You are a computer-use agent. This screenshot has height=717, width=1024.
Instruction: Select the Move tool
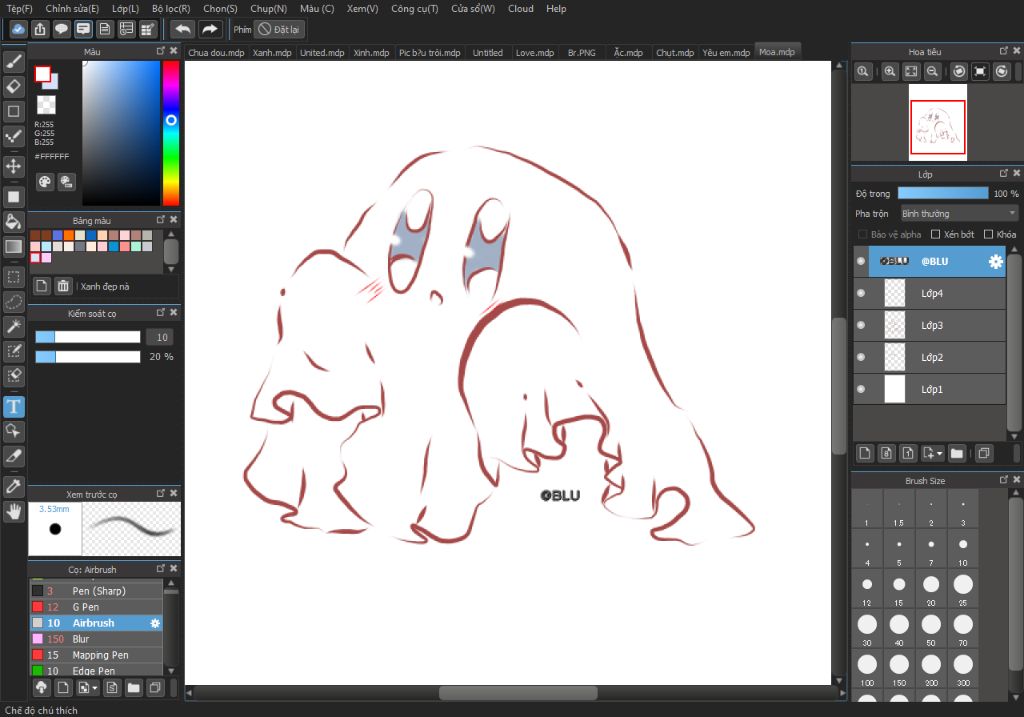pyautogui.click(x=13, y=166)
